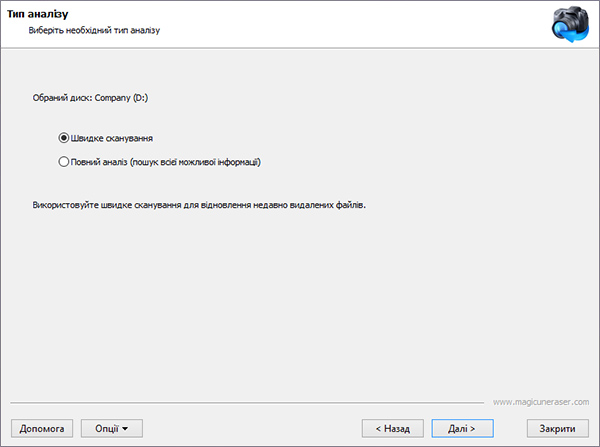The width and height of the screenshot is (600, 447).
Task: Click the Обраний диск: Company (D:) text
Action: [x=90, y=98]
